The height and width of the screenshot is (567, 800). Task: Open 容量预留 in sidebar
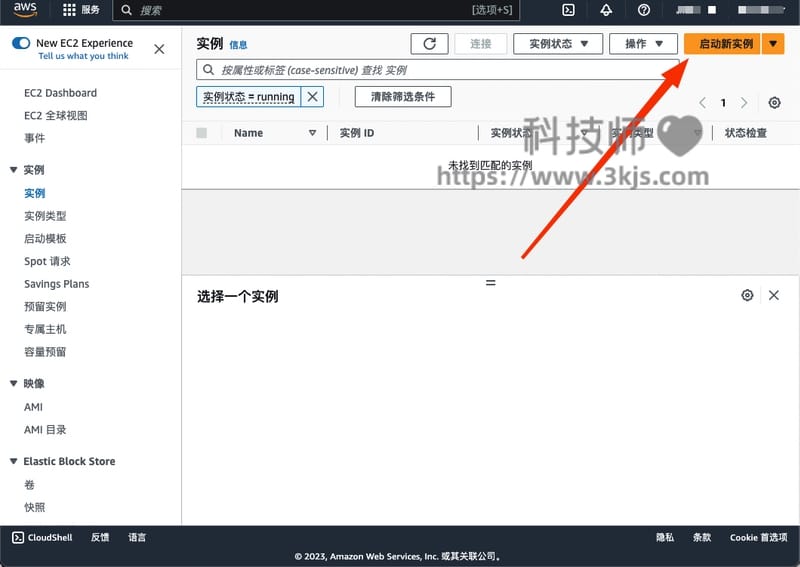click(45, 352)
